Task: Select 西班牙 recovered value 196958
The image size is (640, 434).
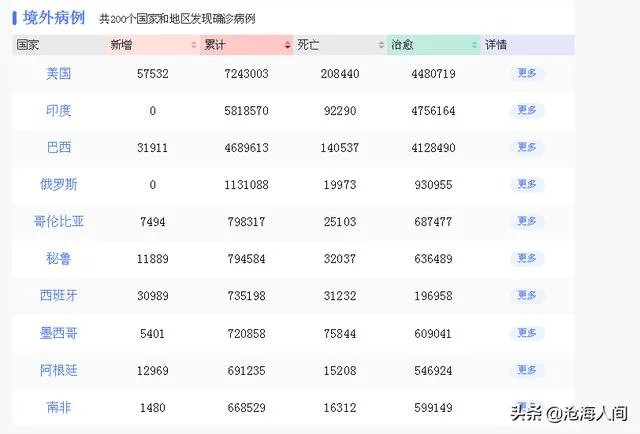Action: (x=433, y=296)
